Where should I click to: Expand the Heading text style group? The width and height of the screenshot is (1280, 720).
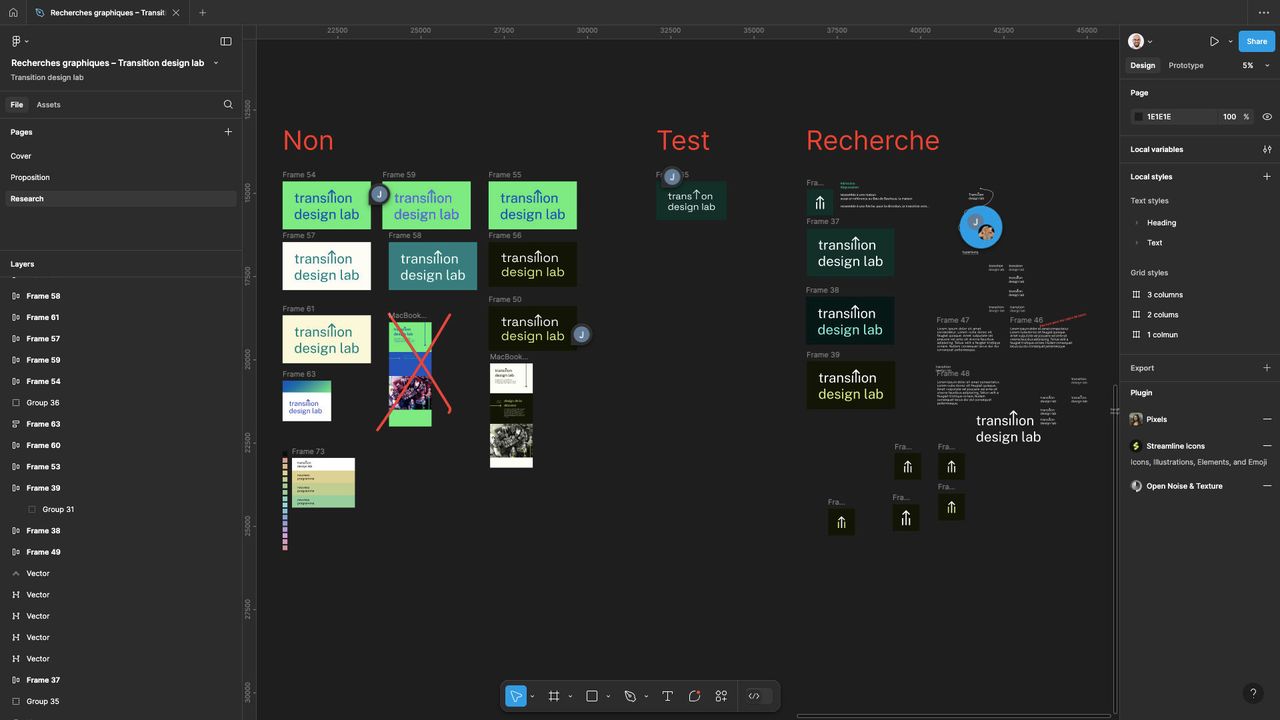(x=1137, y=223)
